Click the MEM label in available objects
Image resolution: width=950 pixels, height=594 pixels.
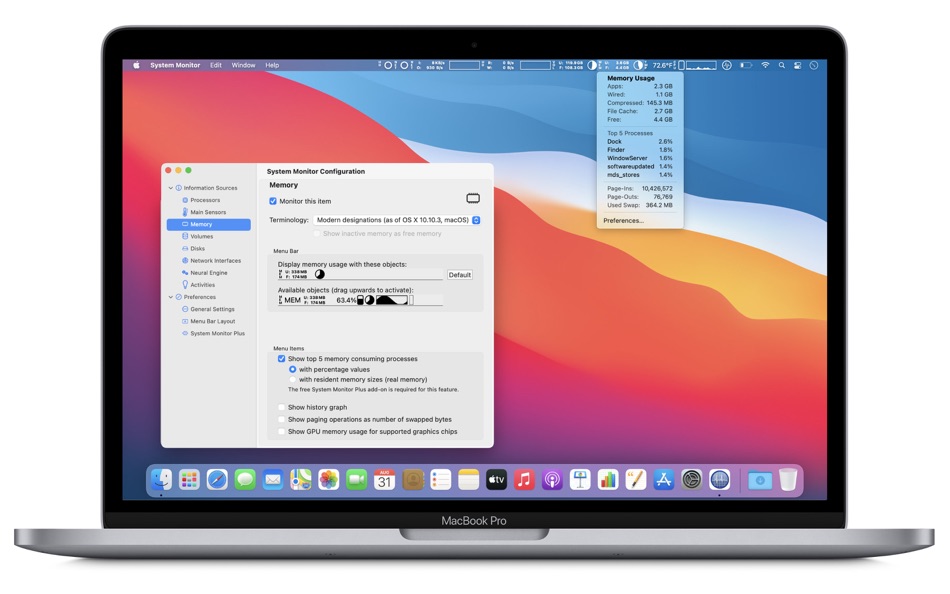[x=292, y=300]
